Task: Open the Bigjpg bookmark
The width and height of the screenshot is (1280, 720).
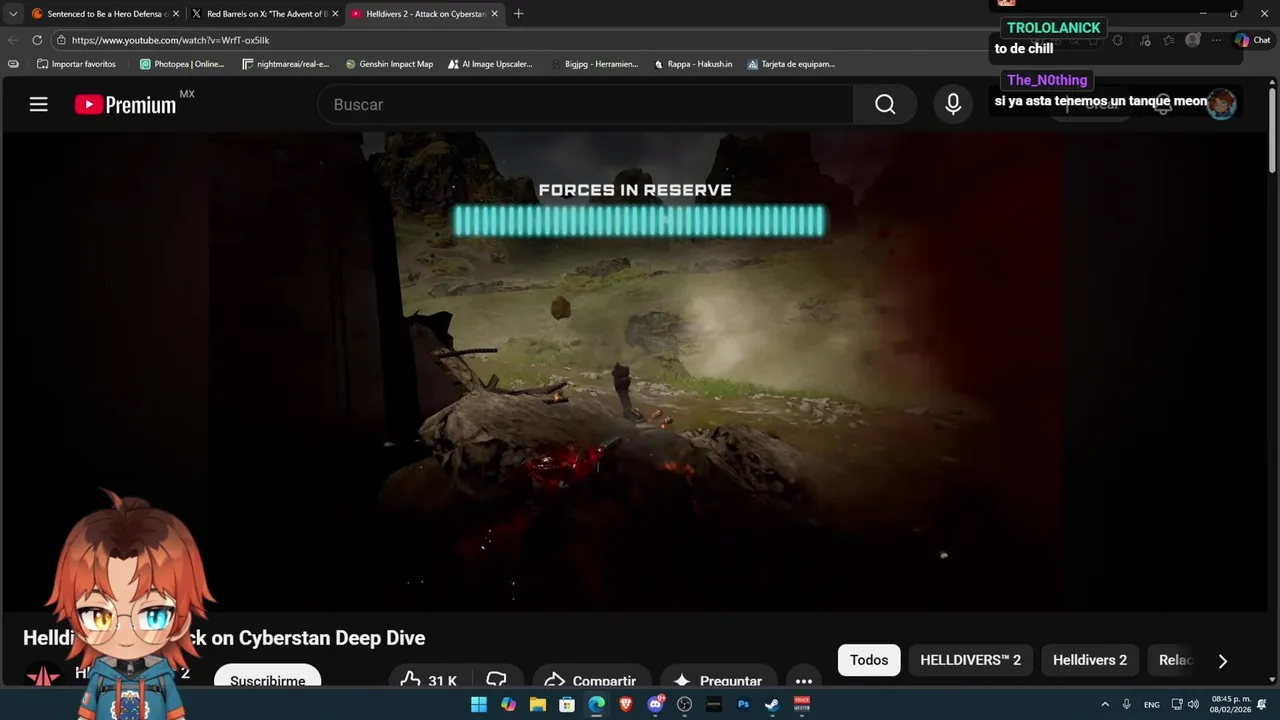Action: pyautogui.click(x=595, y=64)
